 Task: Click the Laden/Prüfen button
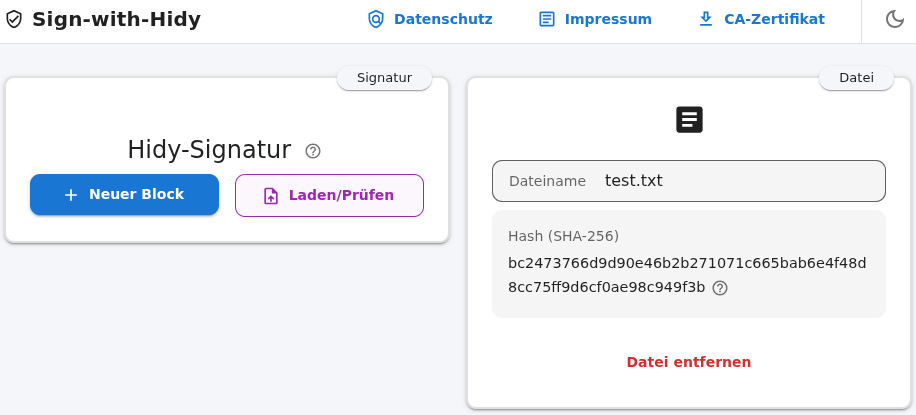329,195
